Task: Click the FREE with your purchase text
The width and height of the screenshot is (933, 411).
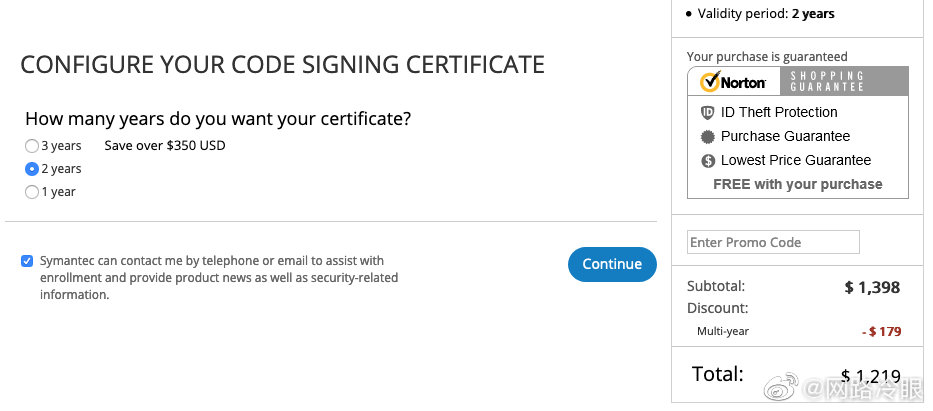Action: pos(797,184)
